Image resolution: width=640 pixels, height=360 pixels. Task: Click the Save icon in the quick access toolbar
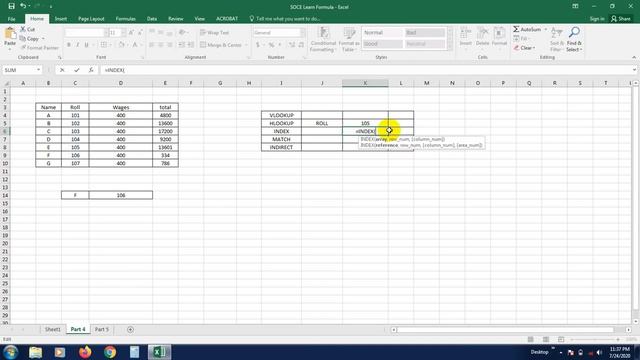(x=11, y=6)
